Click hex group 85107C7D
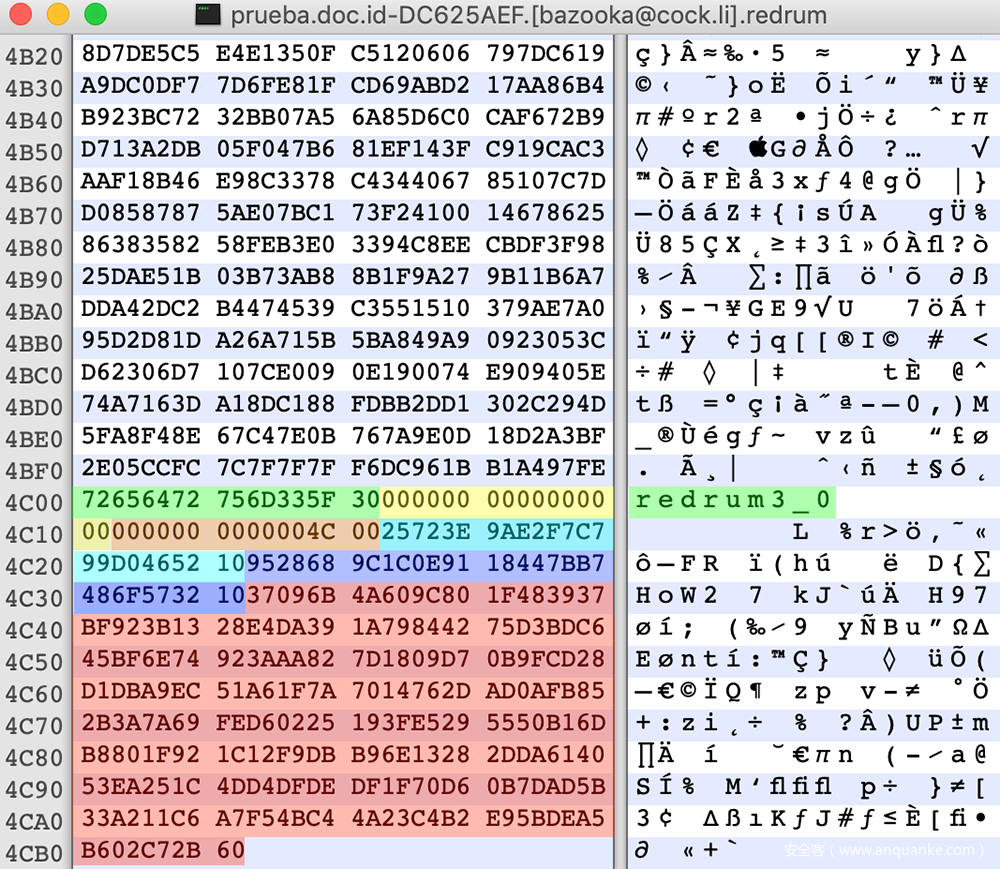Screen dimensions: 1000x869 (x=545, y=181)
